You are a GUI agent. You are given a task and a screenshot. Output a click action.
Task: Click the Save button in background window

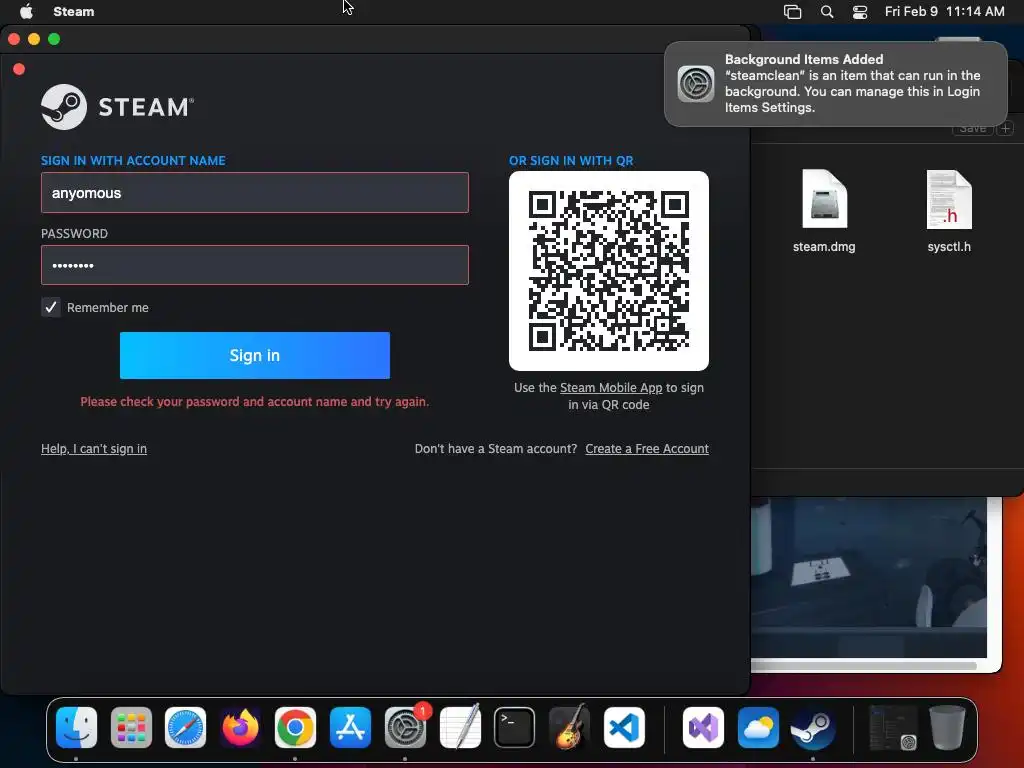(x=972, y=129)
